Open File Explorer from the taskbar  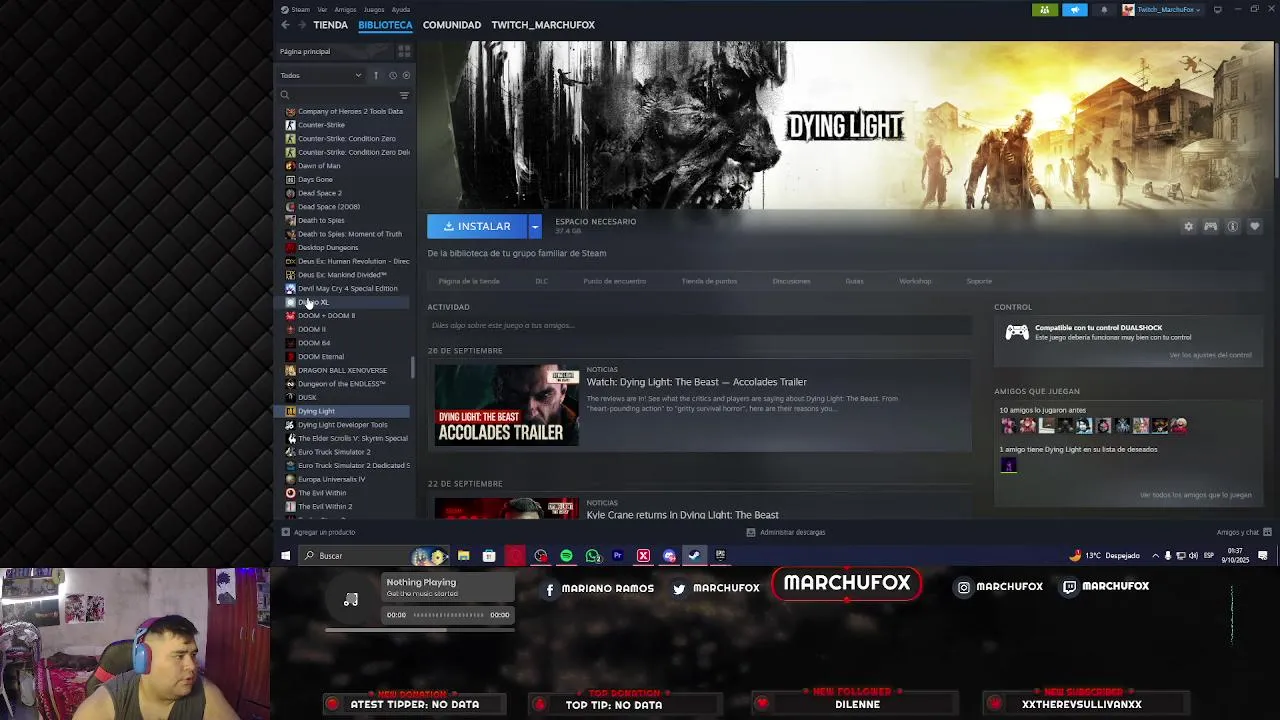tap(463, 556)
